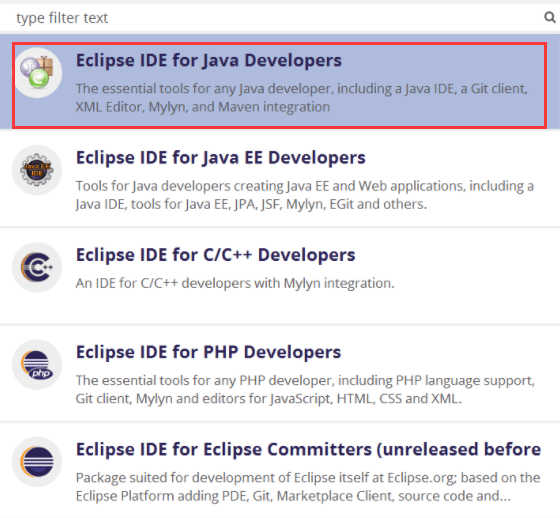This screenshot has height=518, width=560.
Task: Choose Eclipse IDE for C/C++ Developers
Action: [215, 255]
